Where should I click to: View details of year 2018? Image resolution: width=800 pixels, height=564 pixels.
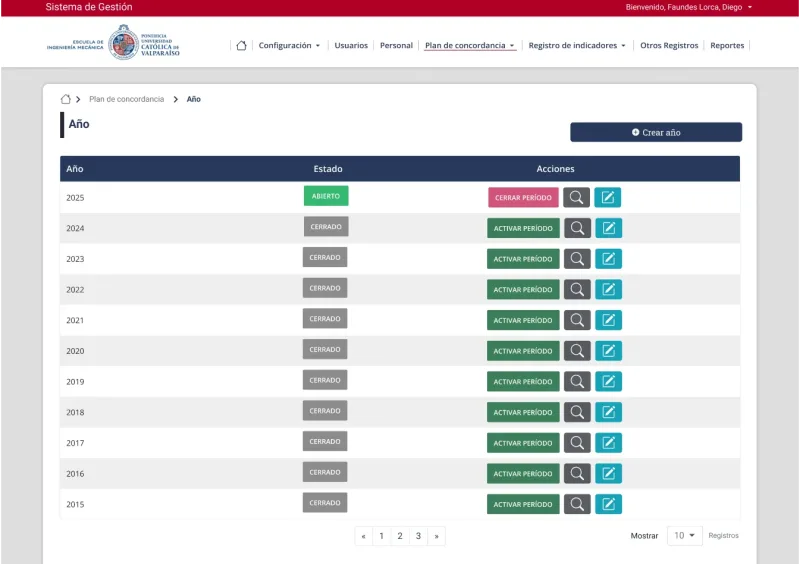(577, 412)
